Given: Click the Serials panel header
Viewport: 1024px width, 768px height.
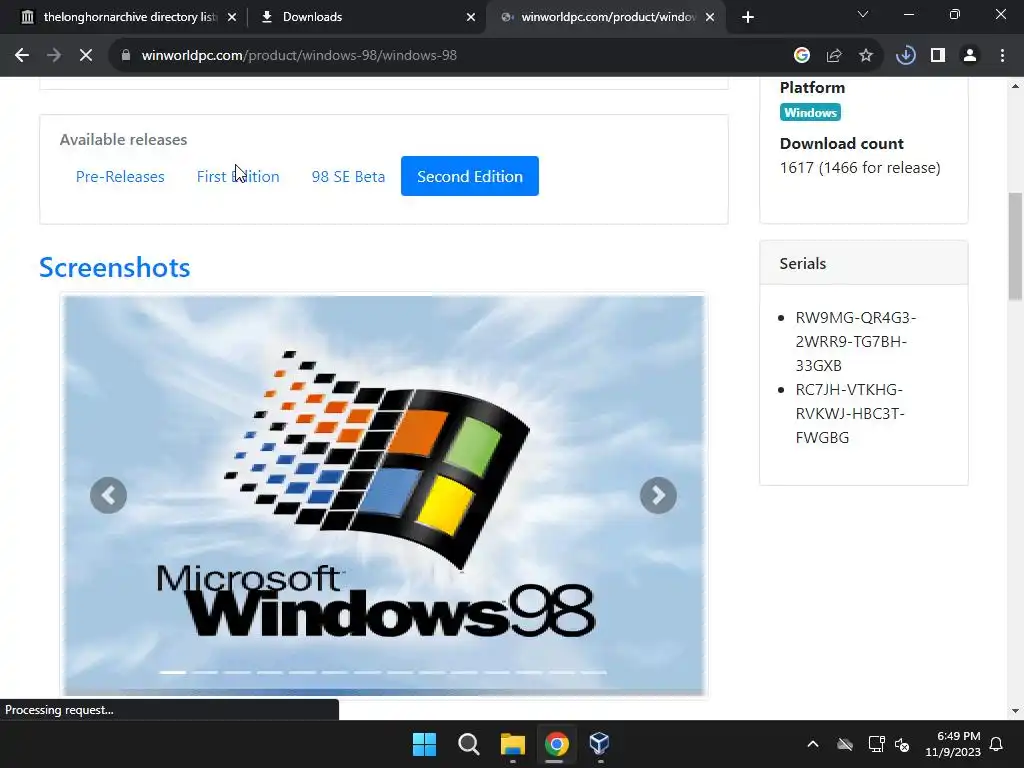Looking at the screenshot, I should click(863, 263).
